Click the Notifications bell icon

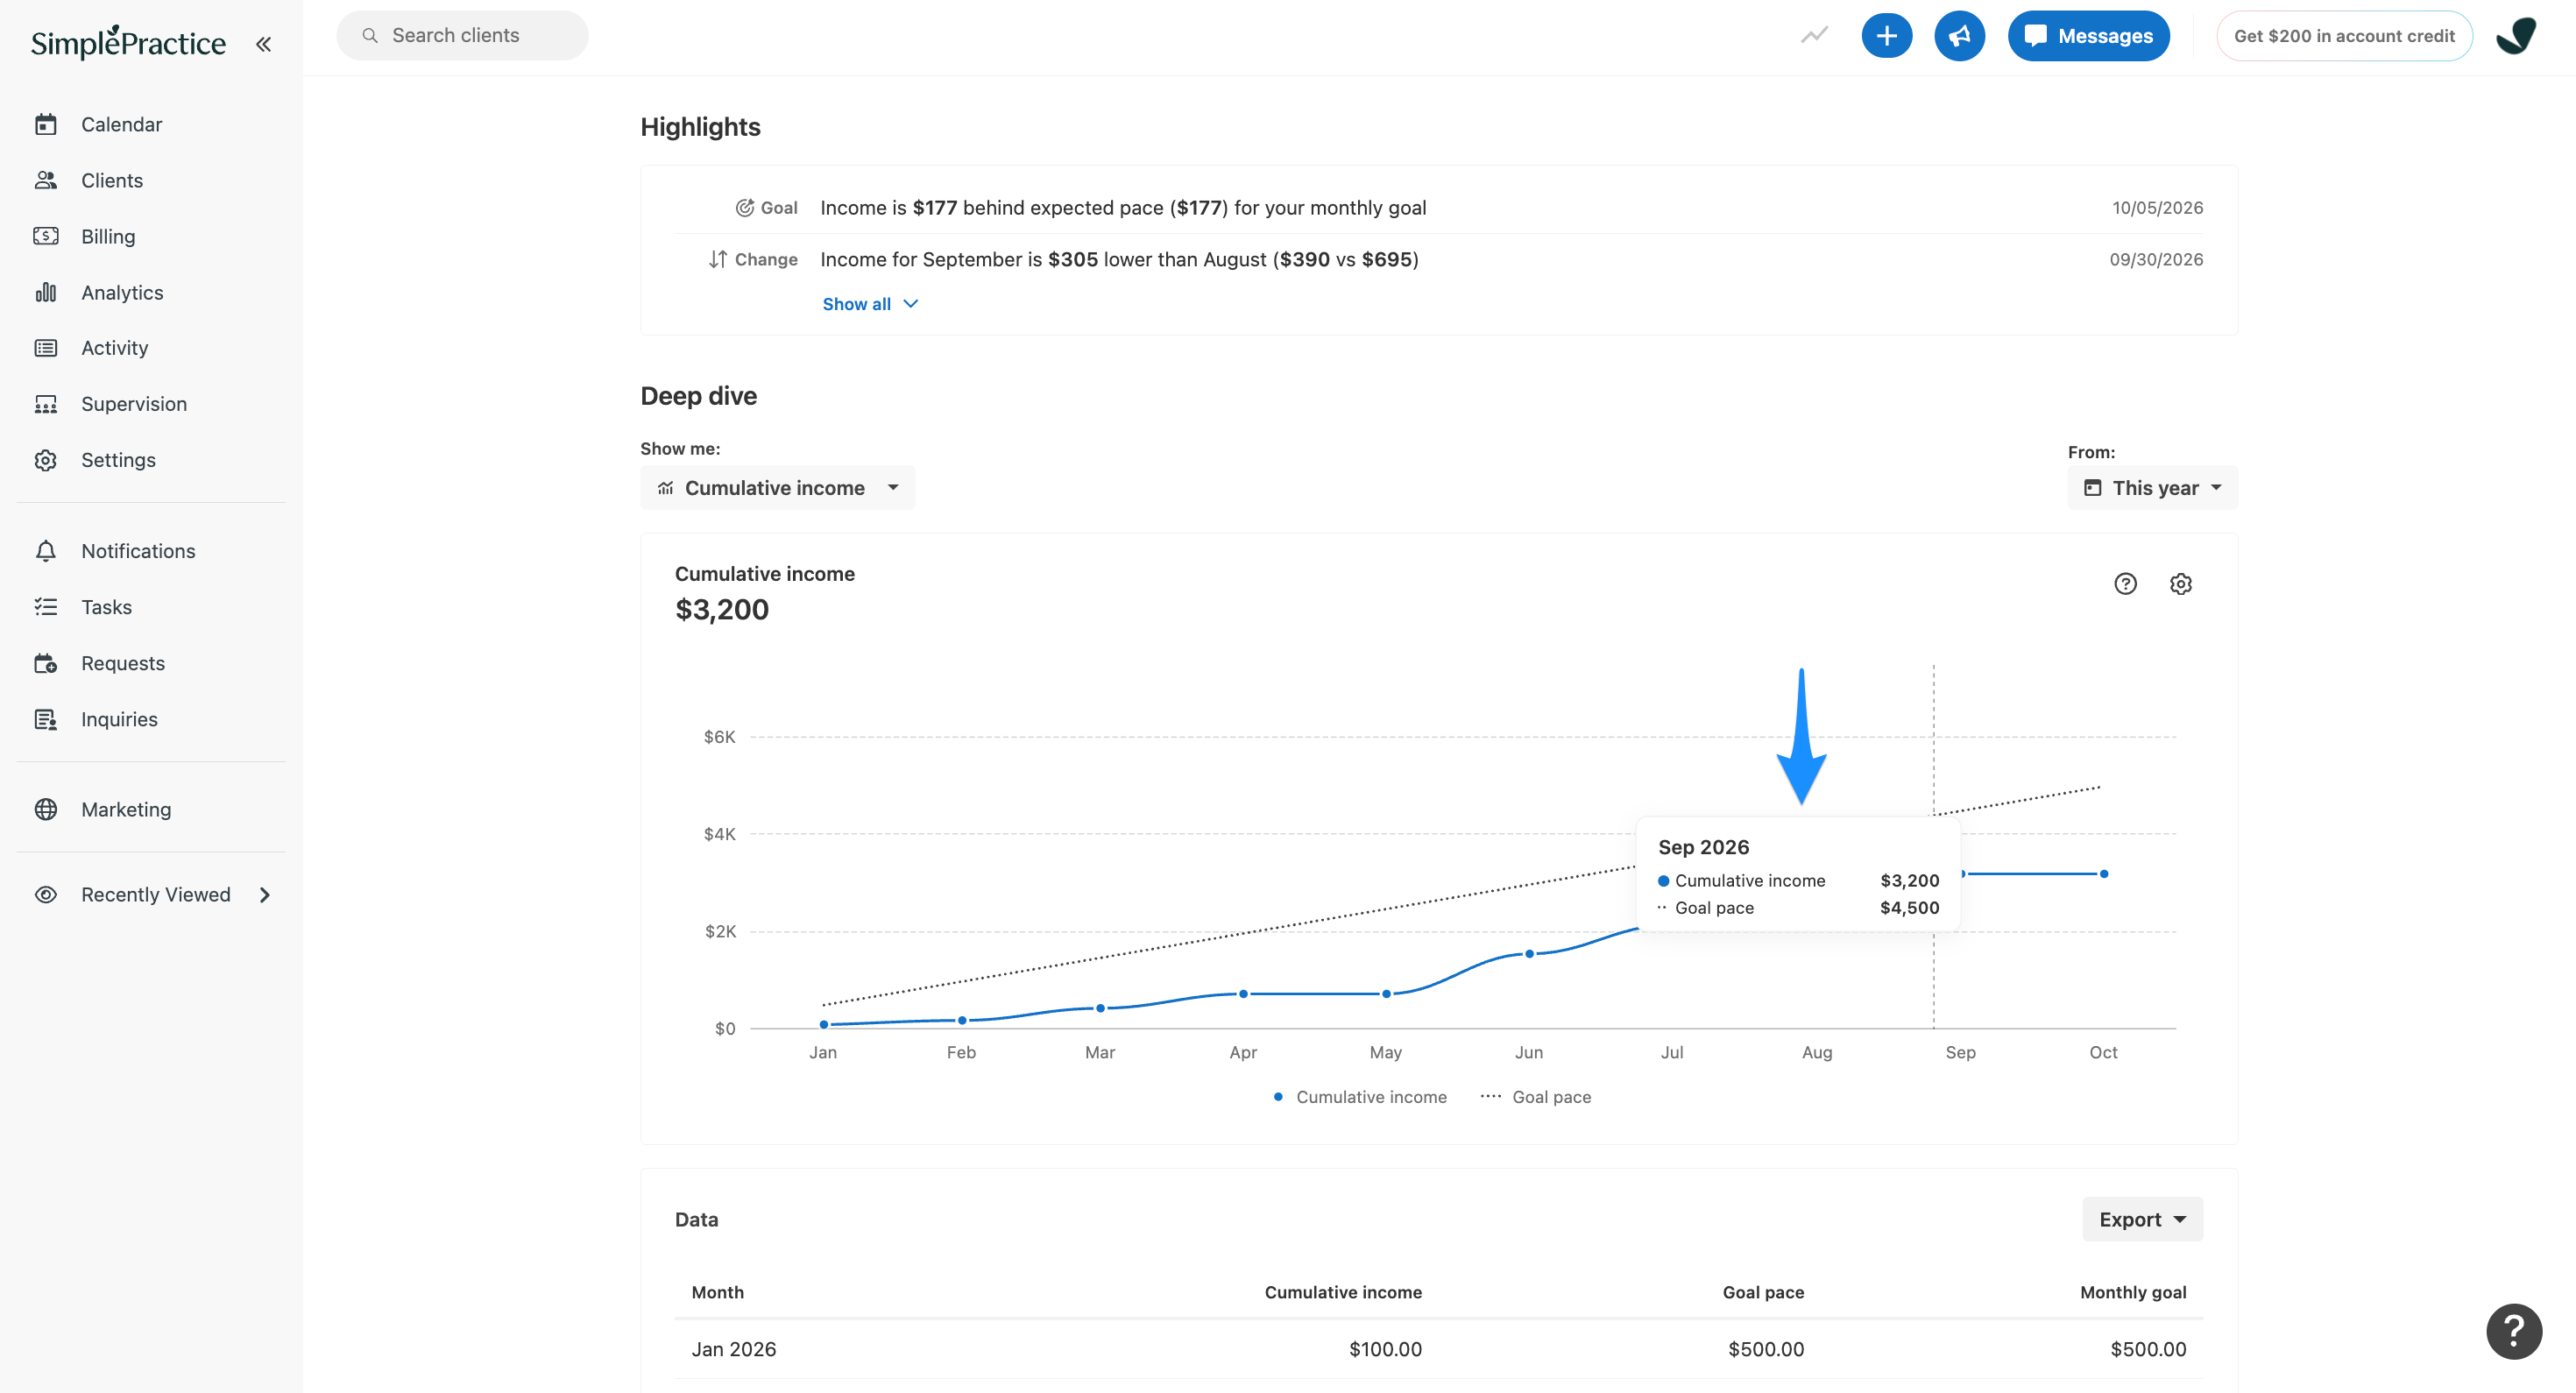(x=46, y=551)
